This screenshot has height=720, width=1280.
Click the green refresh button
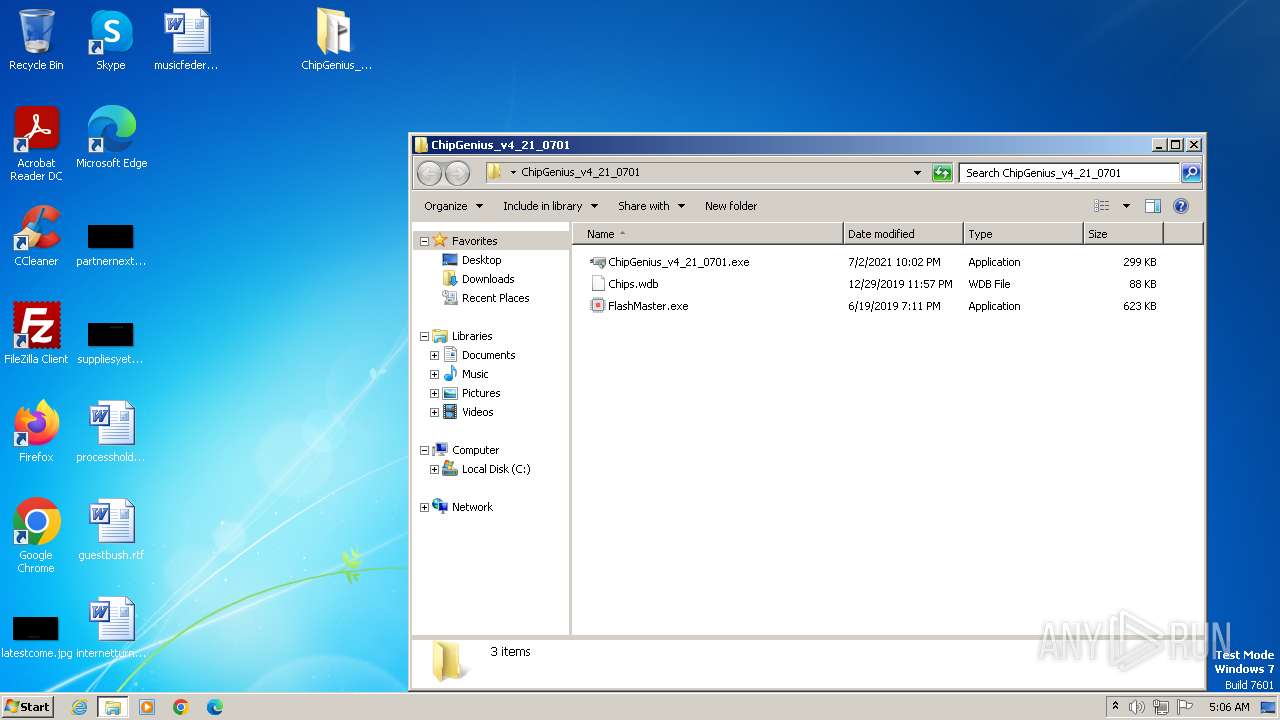941,173
